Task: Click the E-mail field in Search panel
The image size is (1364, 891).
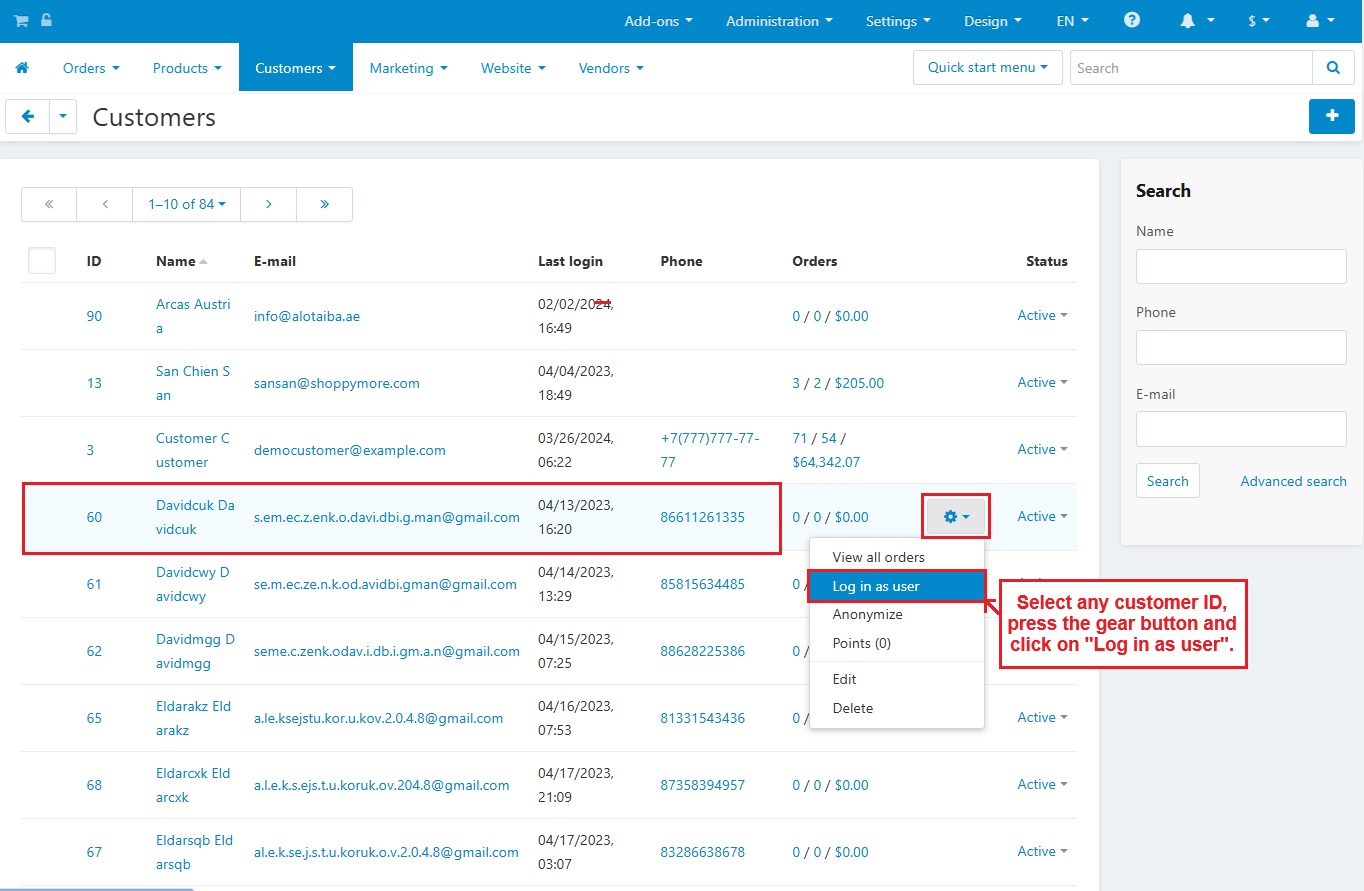Action: pyautogui.click(x=1240, y=429)
